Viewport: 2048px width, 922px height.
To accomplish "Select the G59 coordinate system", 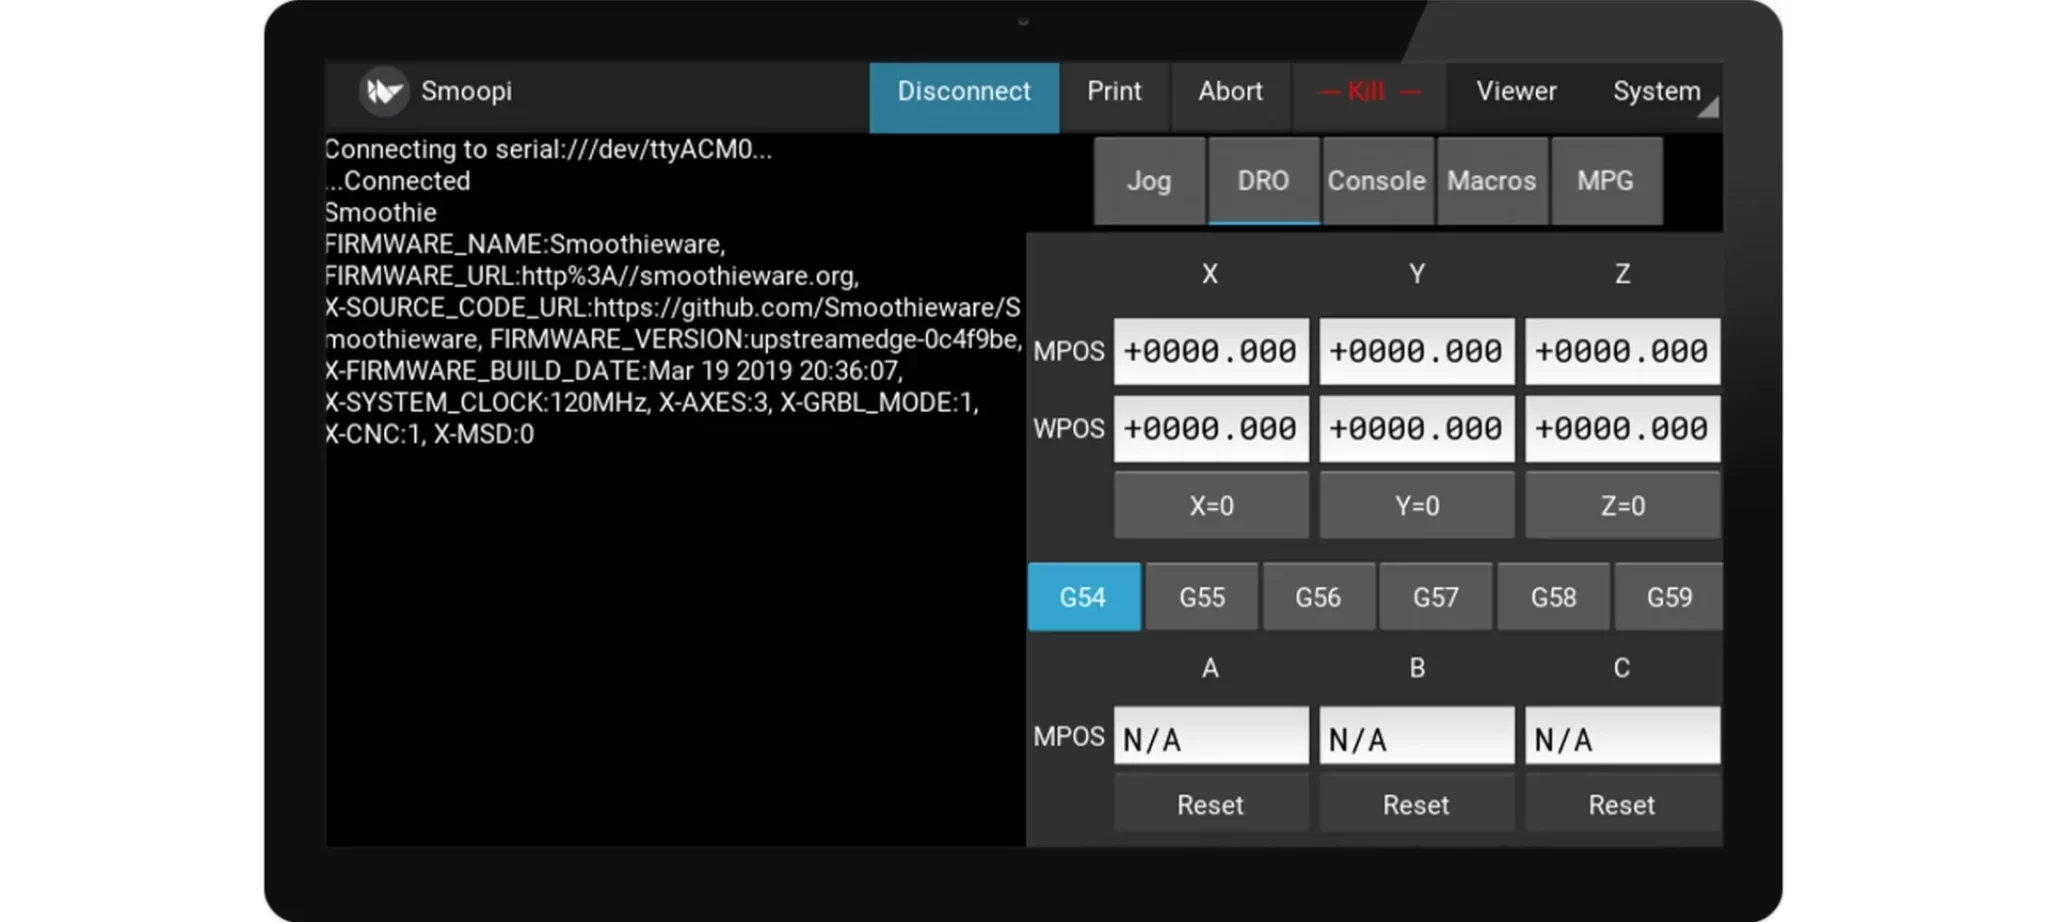I will (x=1669, y=597).
